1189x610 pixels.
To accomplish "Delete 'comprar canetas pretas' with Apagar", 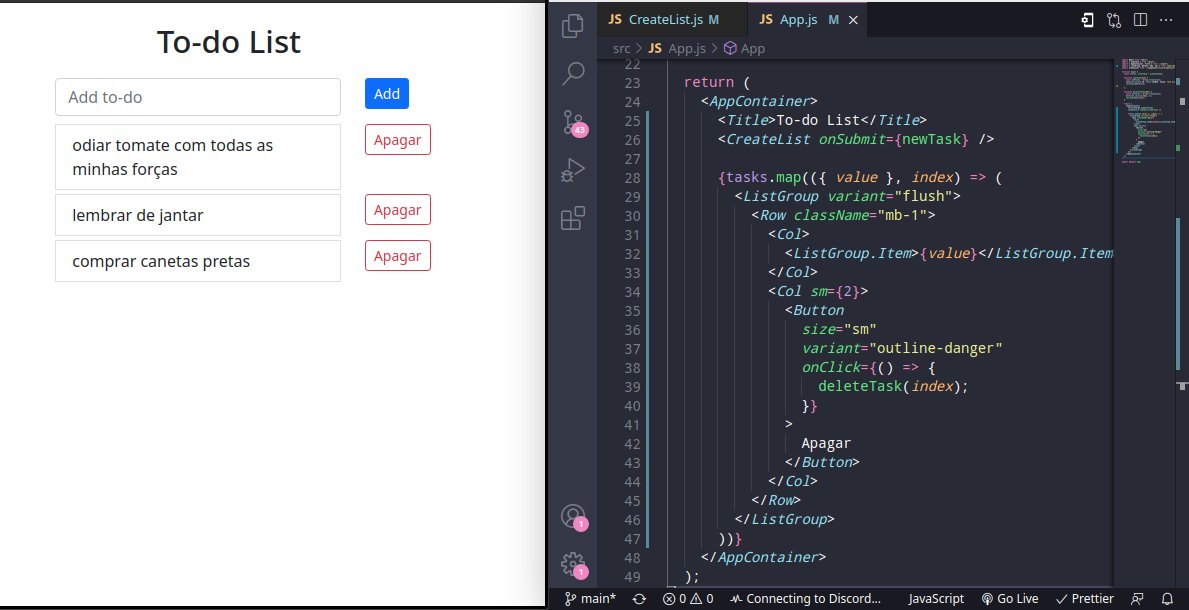I will pos(397,256).
